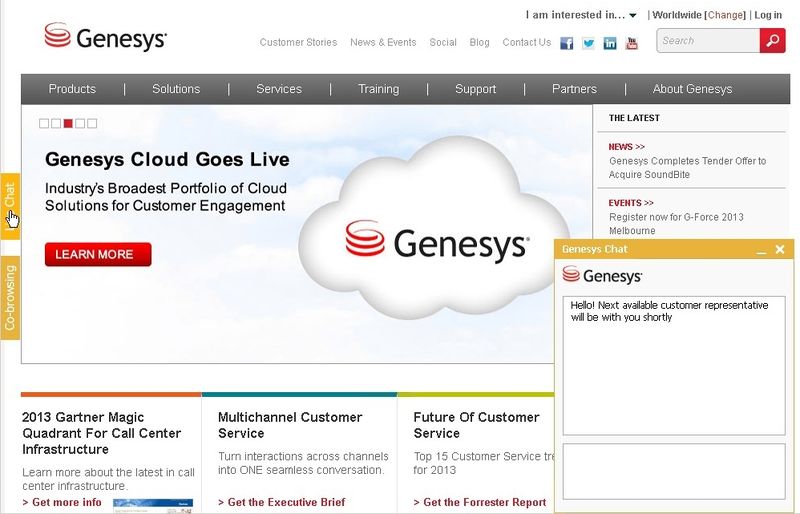Select the active third red slide indicator
Viewport: 800px width, 514px height.
[x=68, y=123]
